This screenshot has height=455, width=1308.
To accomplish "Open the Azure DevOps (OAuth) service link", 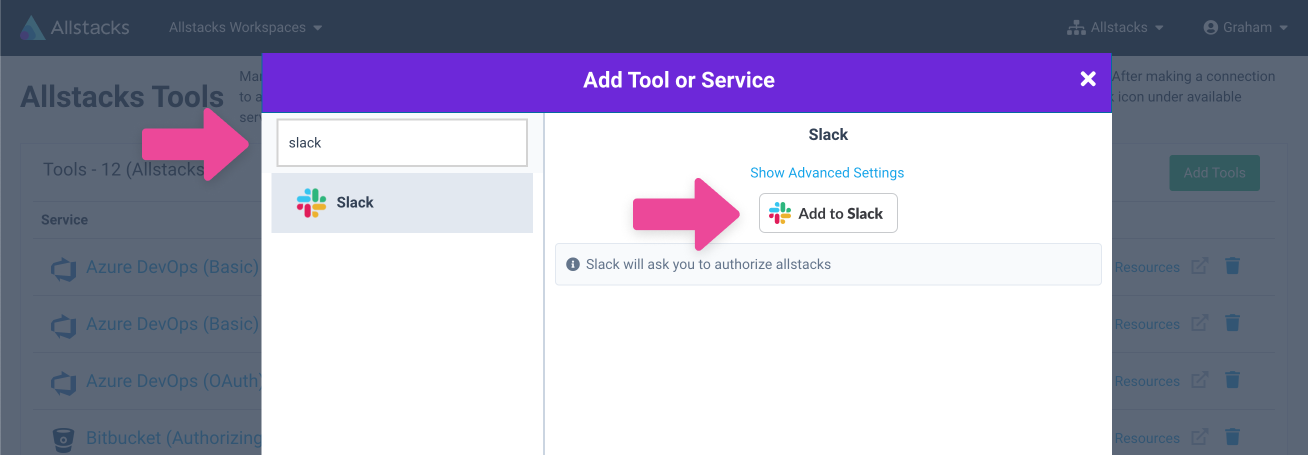I will [173, 381].
